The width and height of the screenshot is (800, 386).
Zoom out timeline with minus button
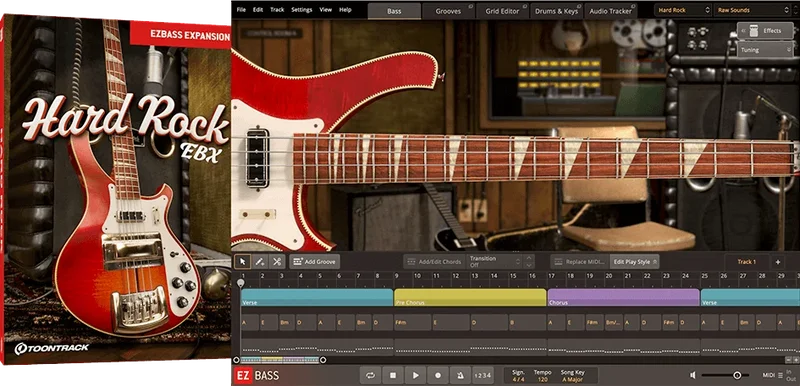click(788, 359)
